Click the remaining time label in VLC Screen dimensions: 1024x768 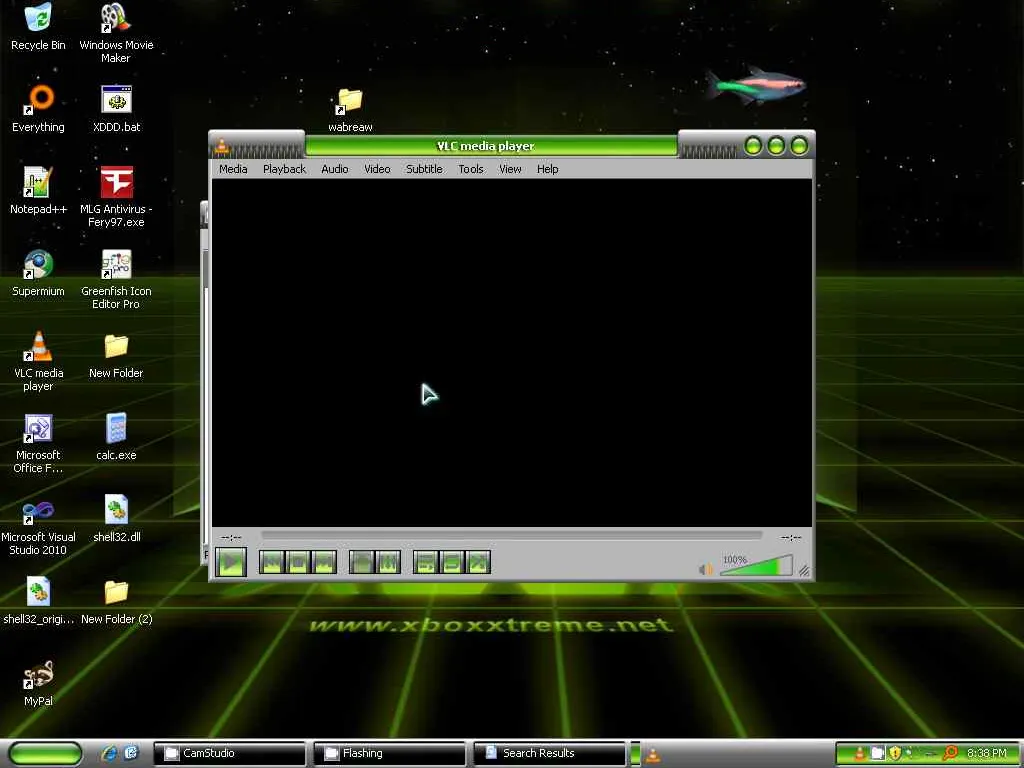[791, 537]
